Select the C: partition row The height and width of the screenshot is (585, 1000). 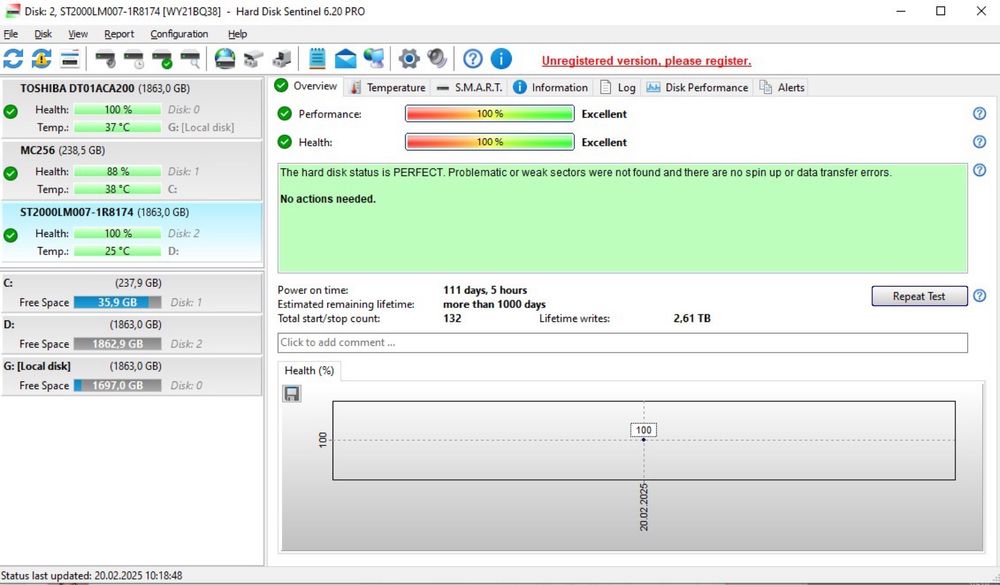pos(131,292)
